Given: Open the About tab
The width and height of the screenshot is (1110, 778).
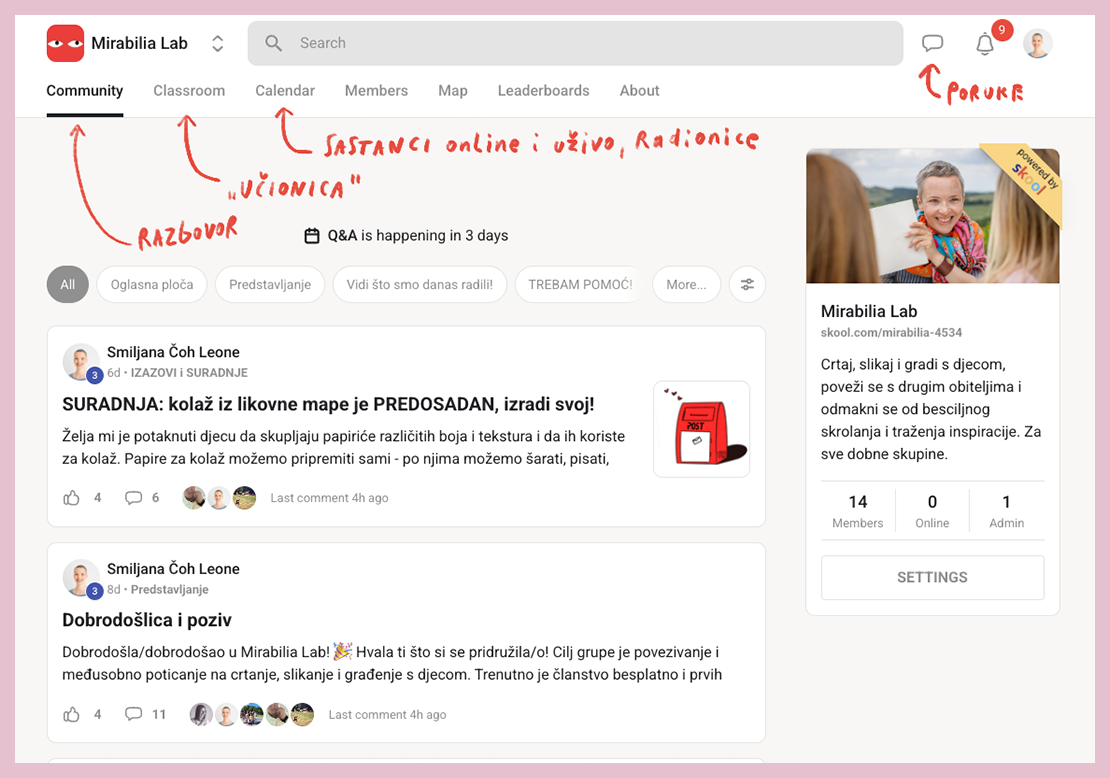Looking at the screenshot, I should pos(639,91).
